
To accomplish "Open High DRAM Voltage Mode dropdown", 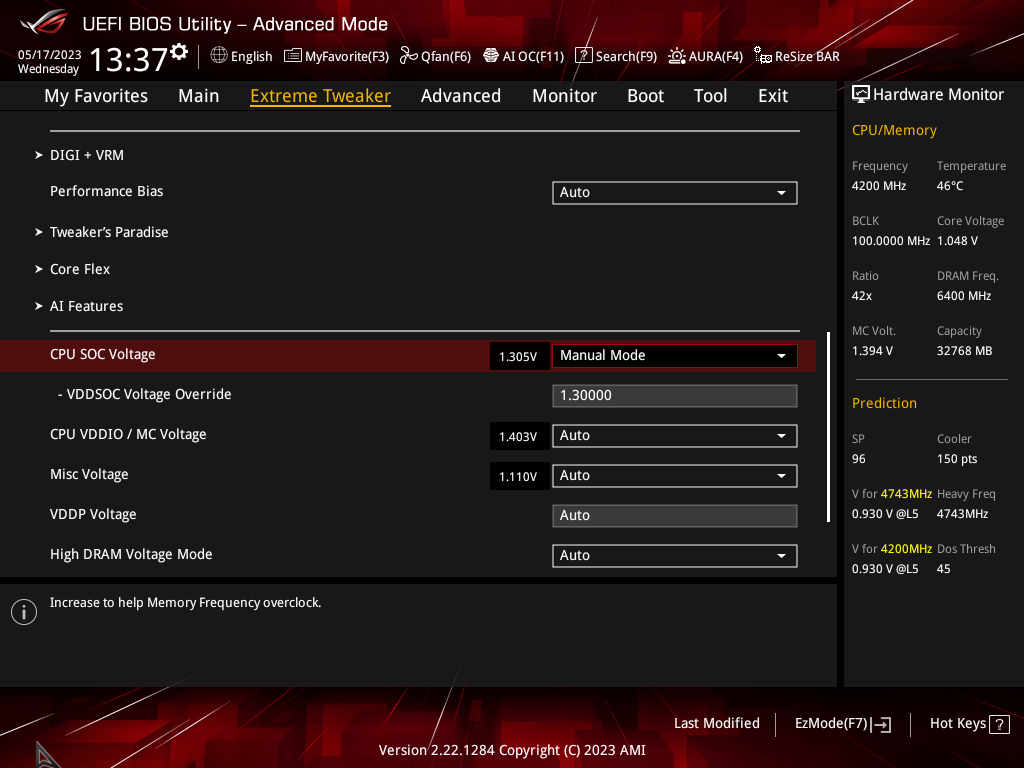I will (x=675, y=556).
